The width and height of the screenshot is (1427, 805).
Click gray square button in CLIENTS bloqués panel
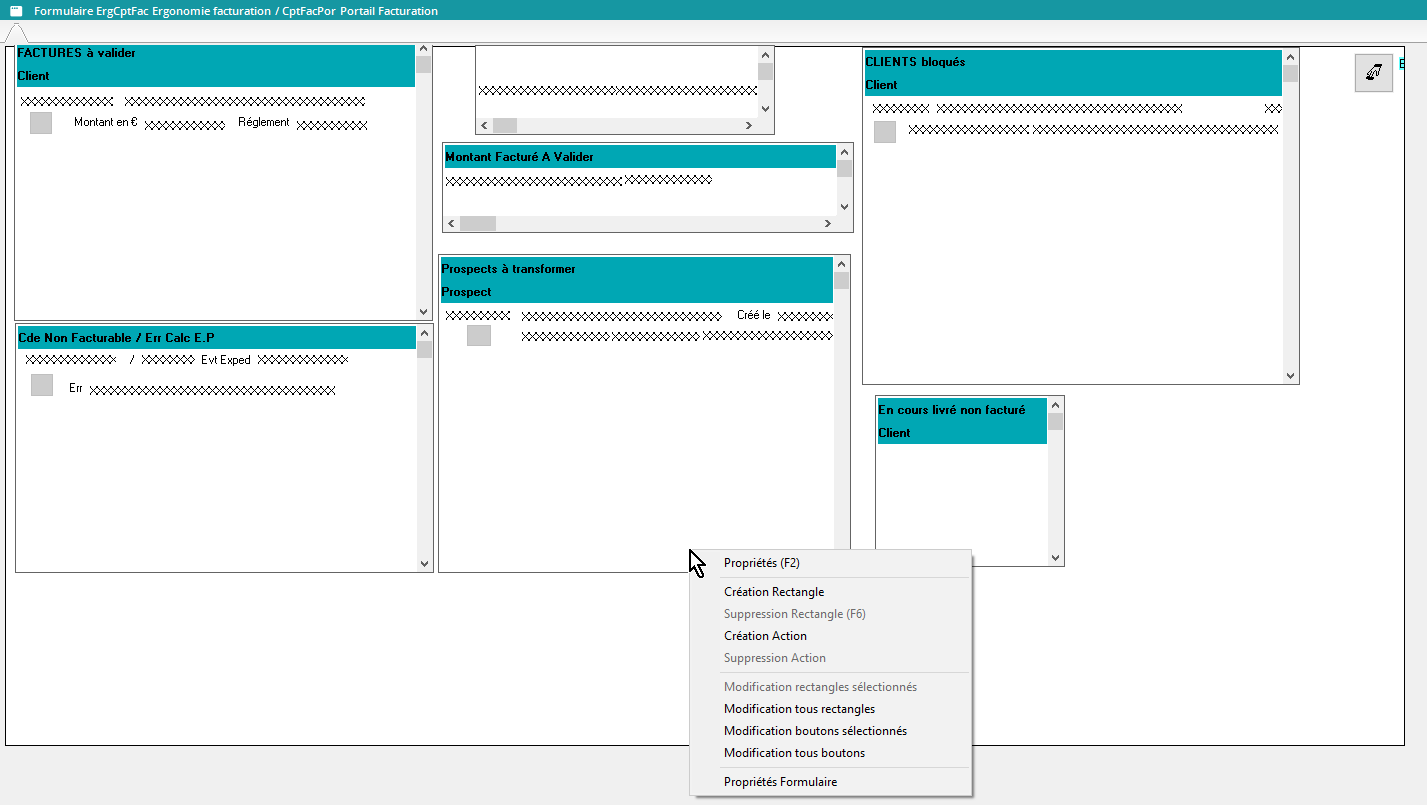click(x=885, y=132)
